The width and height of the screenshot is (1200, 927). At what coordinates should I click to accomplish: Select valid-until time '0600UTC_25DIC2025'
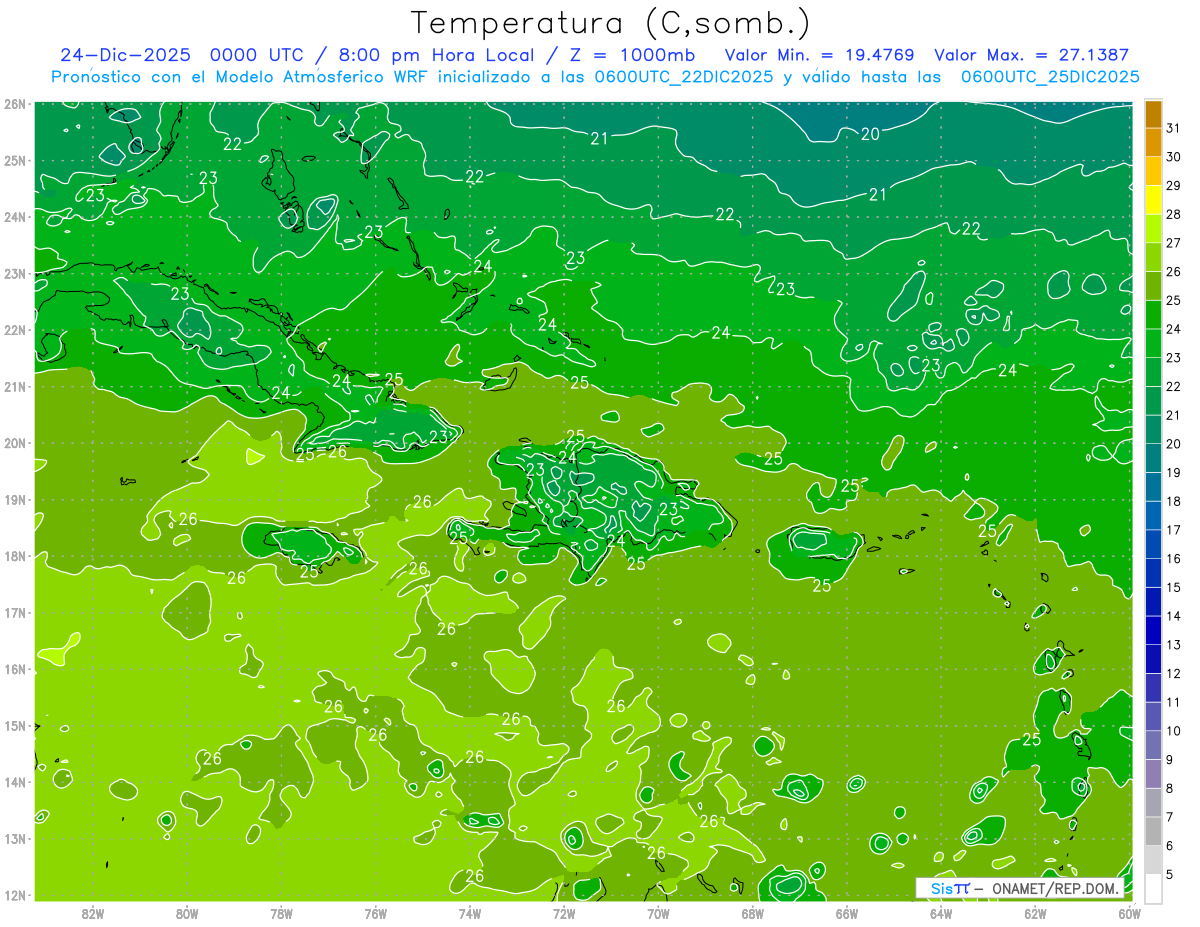point(1049,77)
